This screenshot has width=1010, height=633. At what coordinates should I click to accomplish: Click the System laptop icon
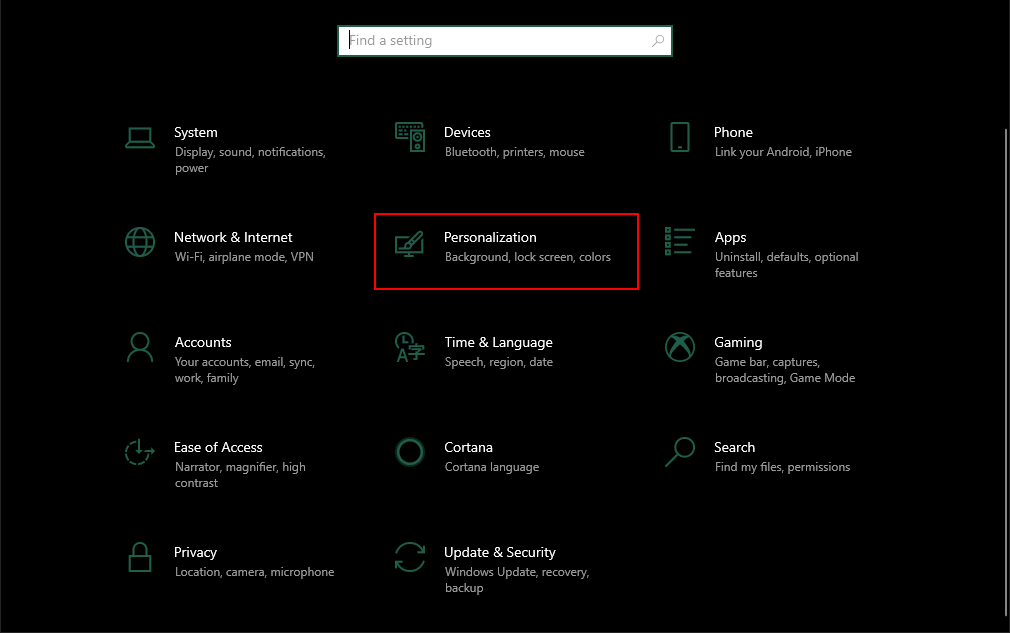click(140, 138)
